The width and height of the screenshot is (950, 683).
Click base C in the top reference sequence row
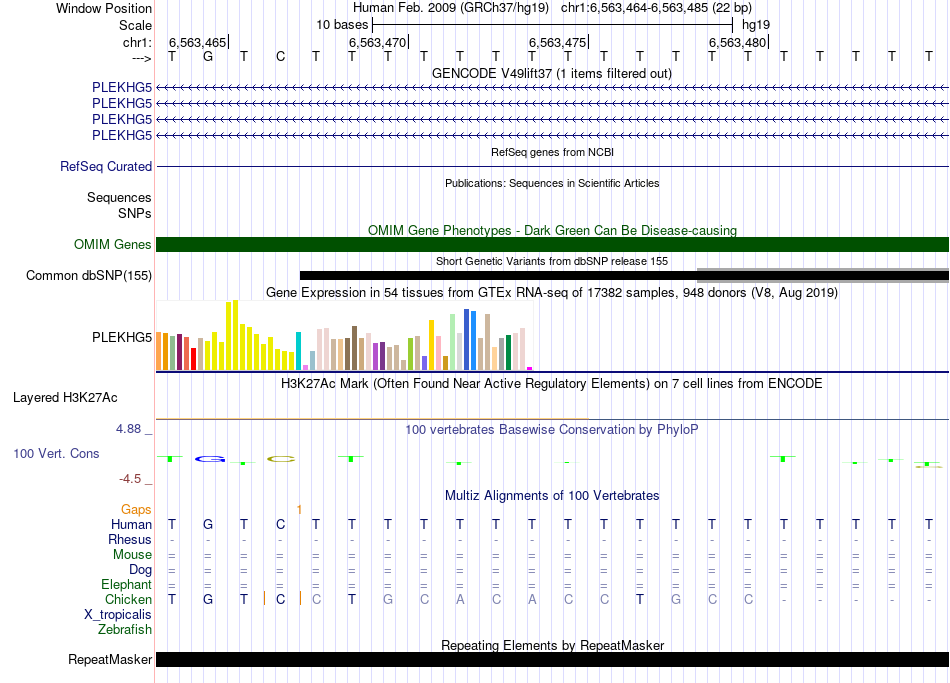280,57
